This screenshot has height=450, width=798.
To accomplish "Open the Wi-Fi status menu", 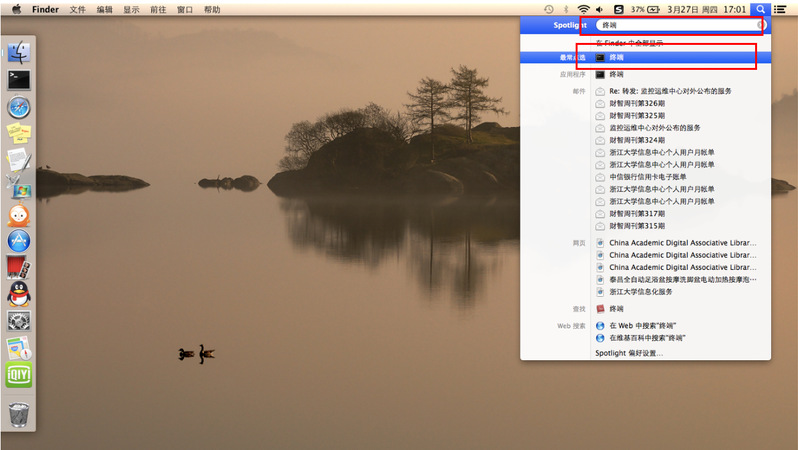I will click(583, 9).
